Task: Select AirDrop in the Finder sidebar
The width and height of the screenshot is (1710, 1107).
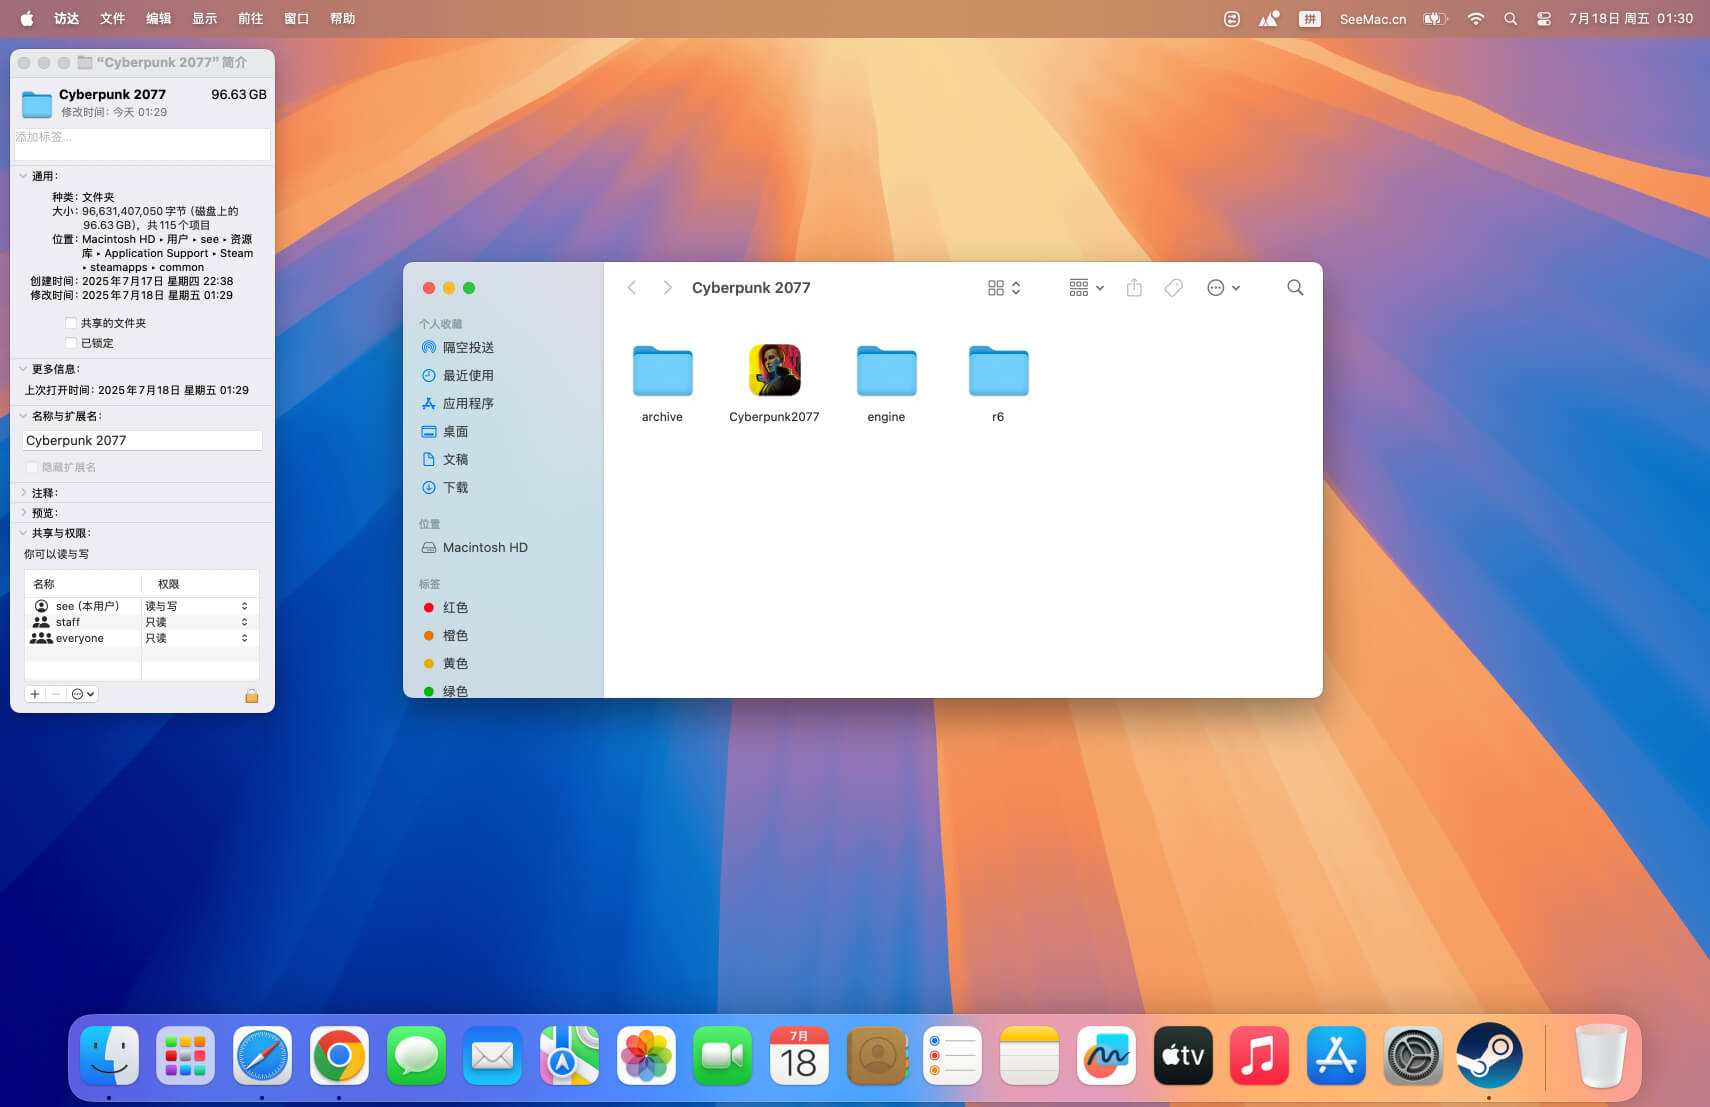Action: pos(468,347)
